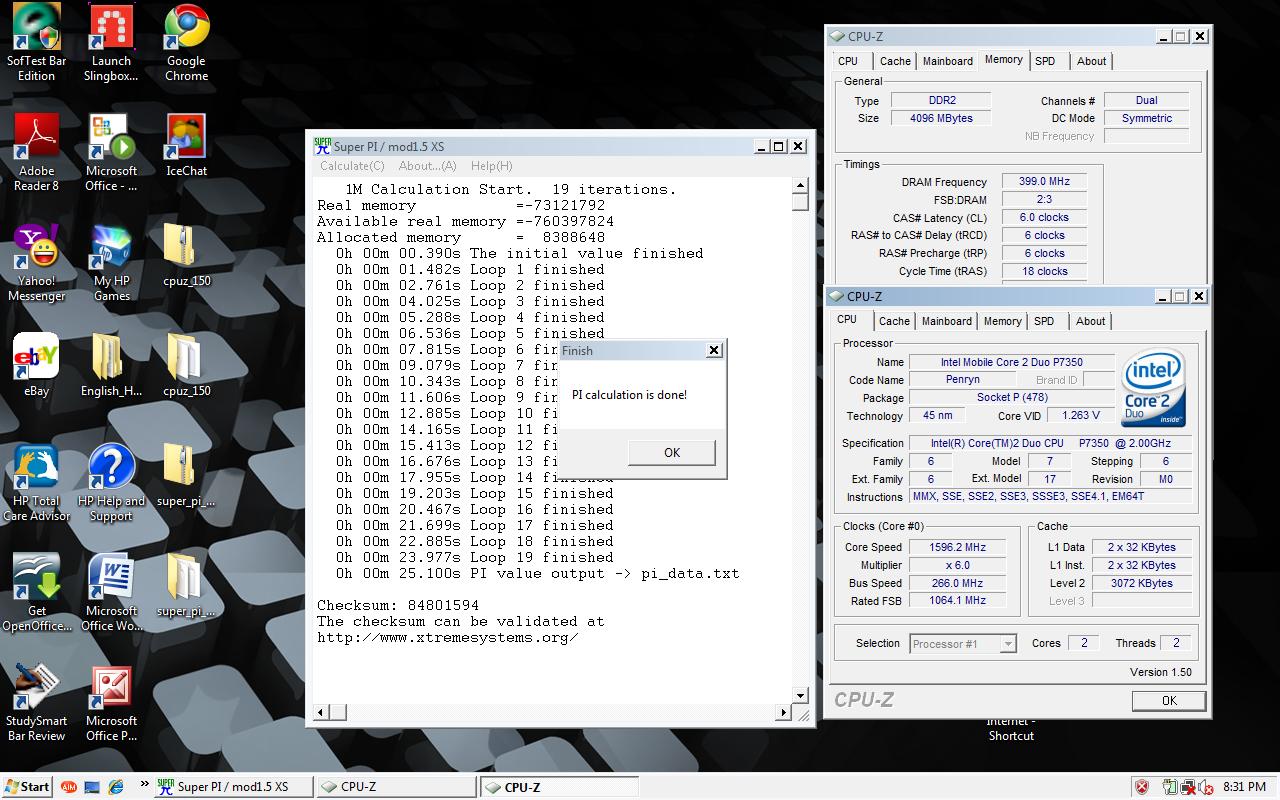Launch Internet Explorer from quick launch
The height and width of the screenshot is (800, 1280).
115,787
